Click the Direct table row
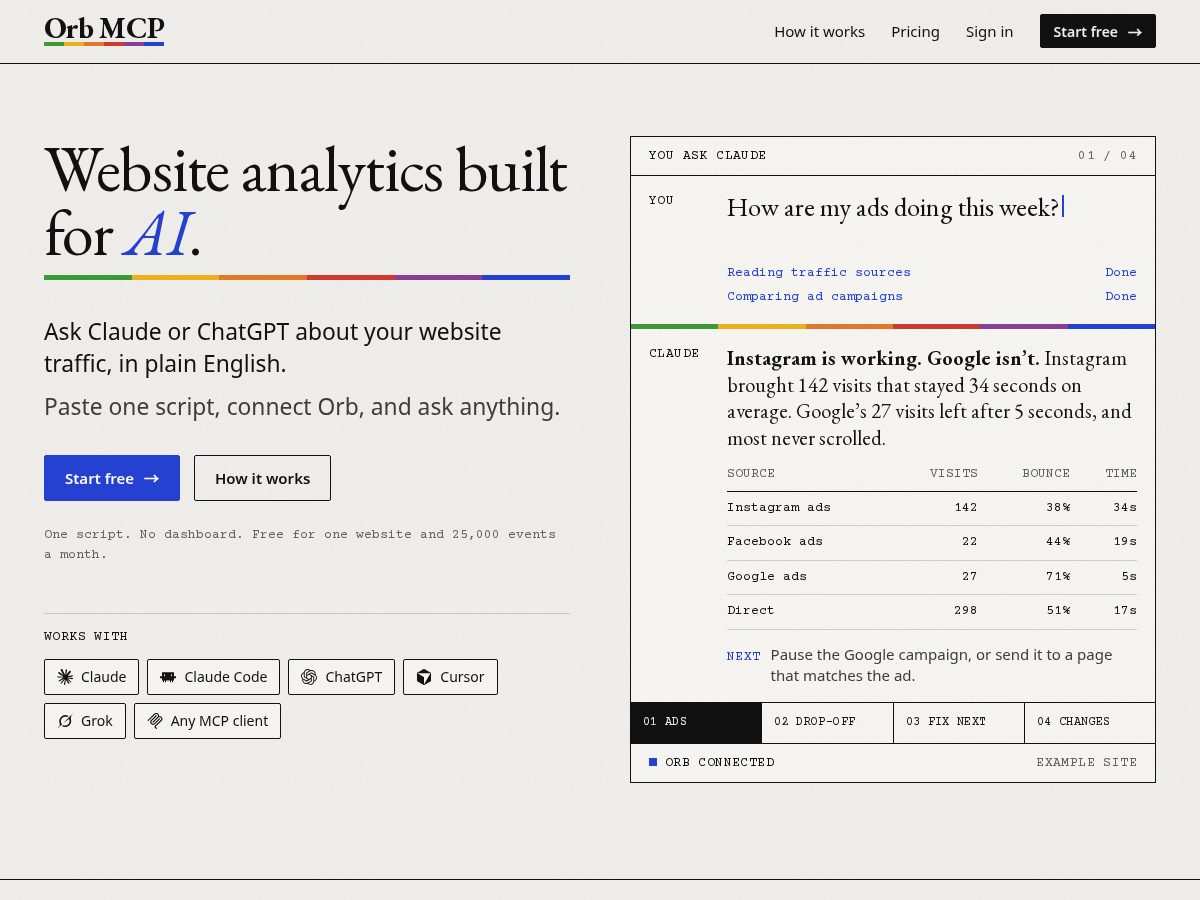 click(932, 611)
